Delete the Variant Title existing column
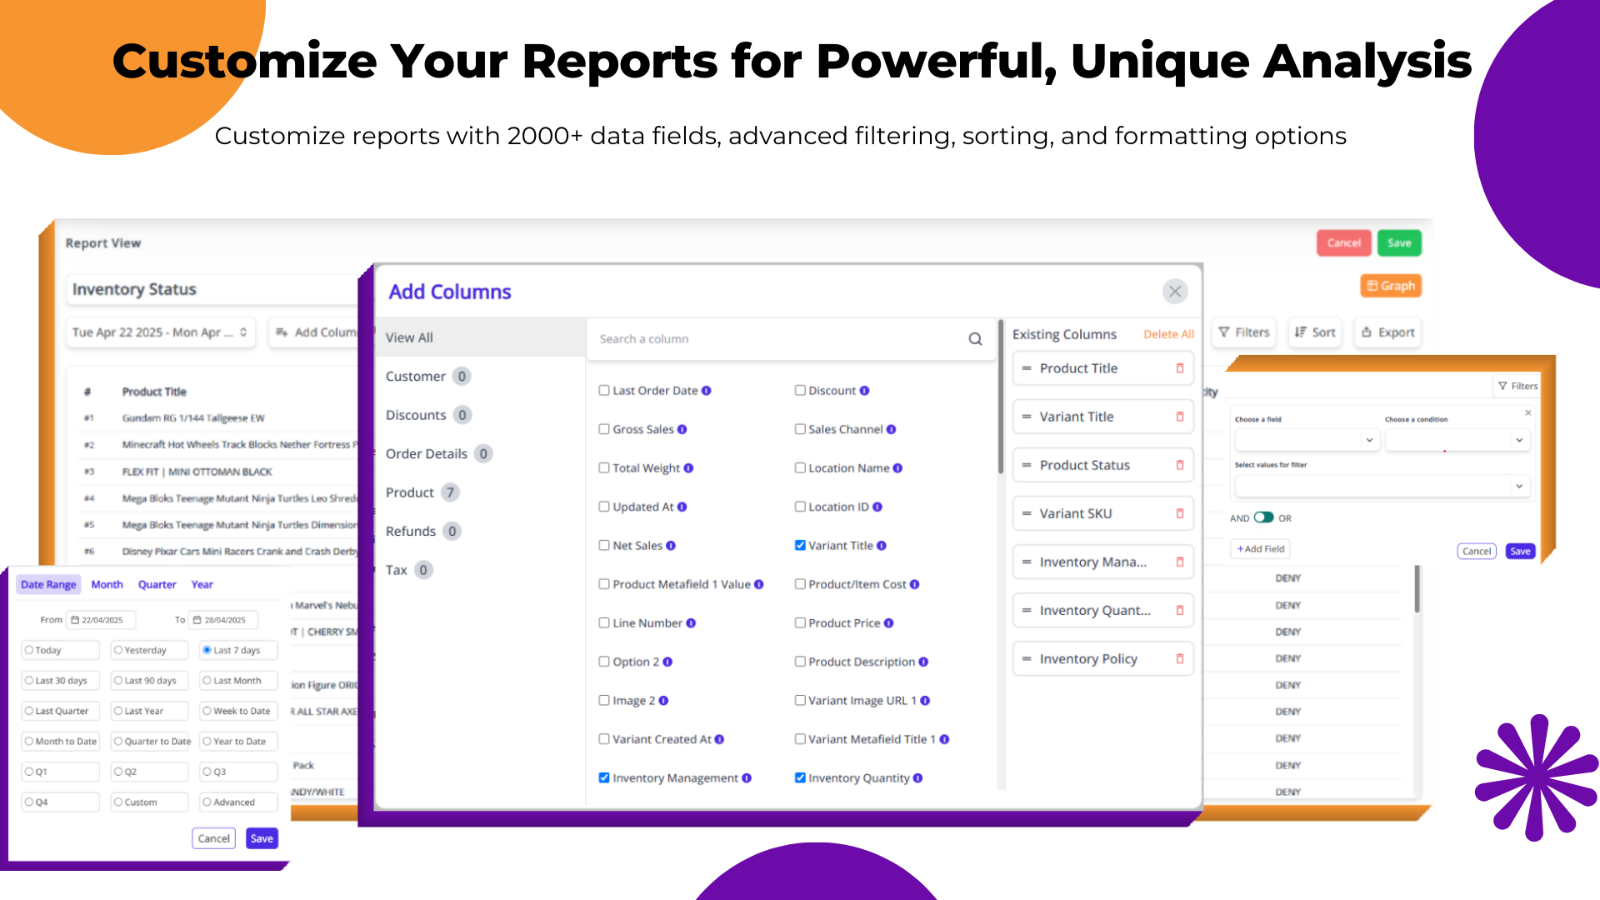 (1180, 417)
